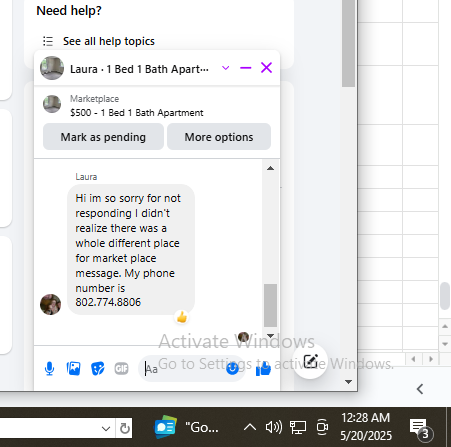Image resolution: width=451 pixels, height=447 pixels.
Task: Open the taskbar address dropdown arrow
Action: [106, 428]
